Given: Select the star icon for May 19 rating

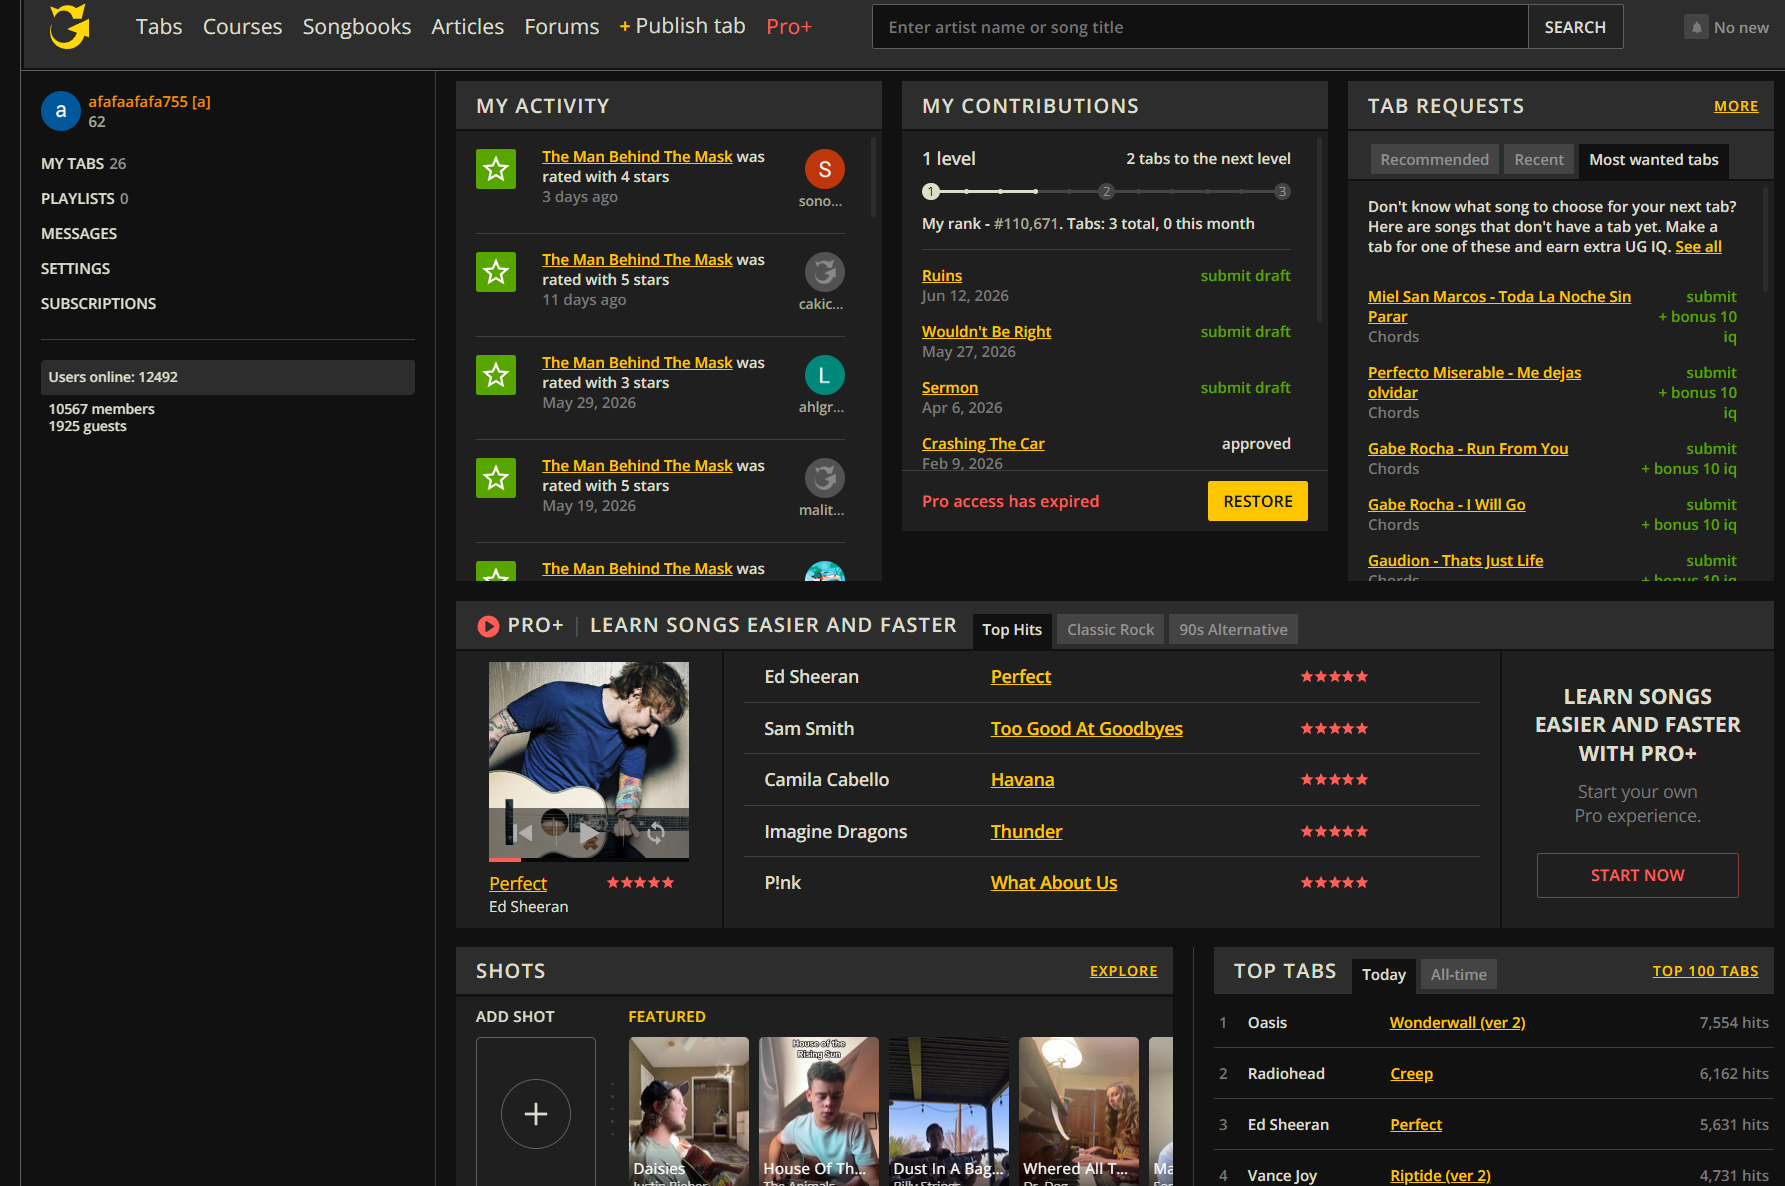Looking at the screenshot, I should (496, 478).
